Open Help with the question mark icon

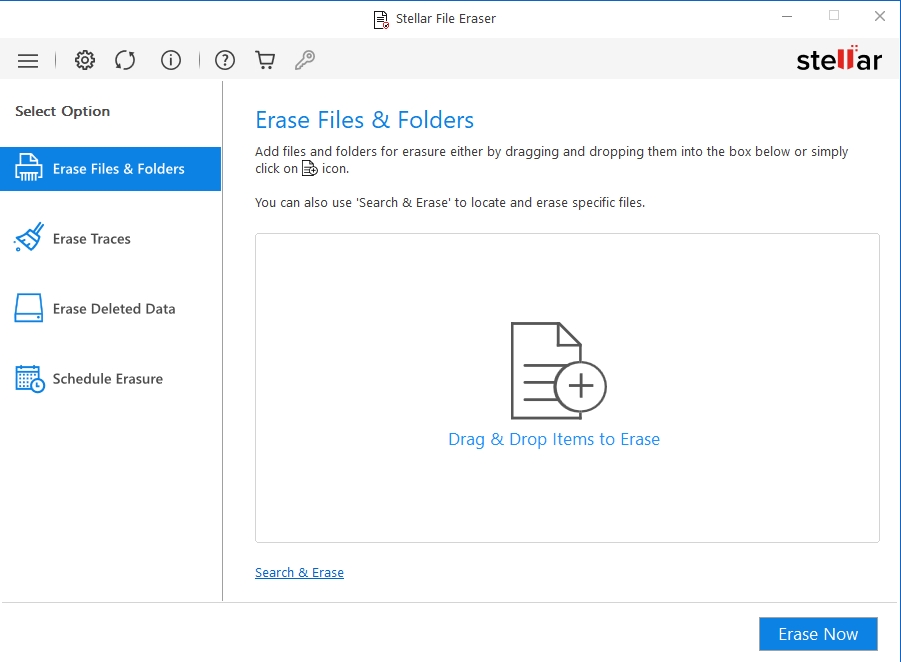click(x=225, y=61)
